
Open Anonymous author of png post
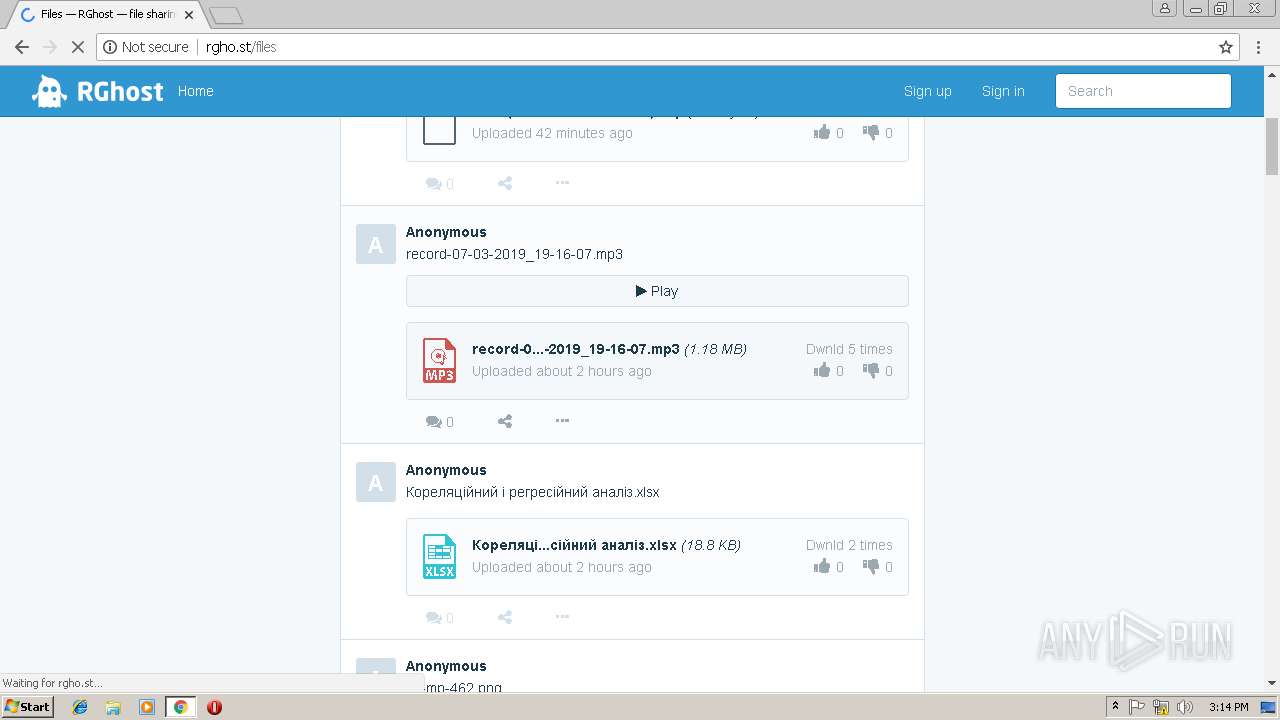(446, 666)
